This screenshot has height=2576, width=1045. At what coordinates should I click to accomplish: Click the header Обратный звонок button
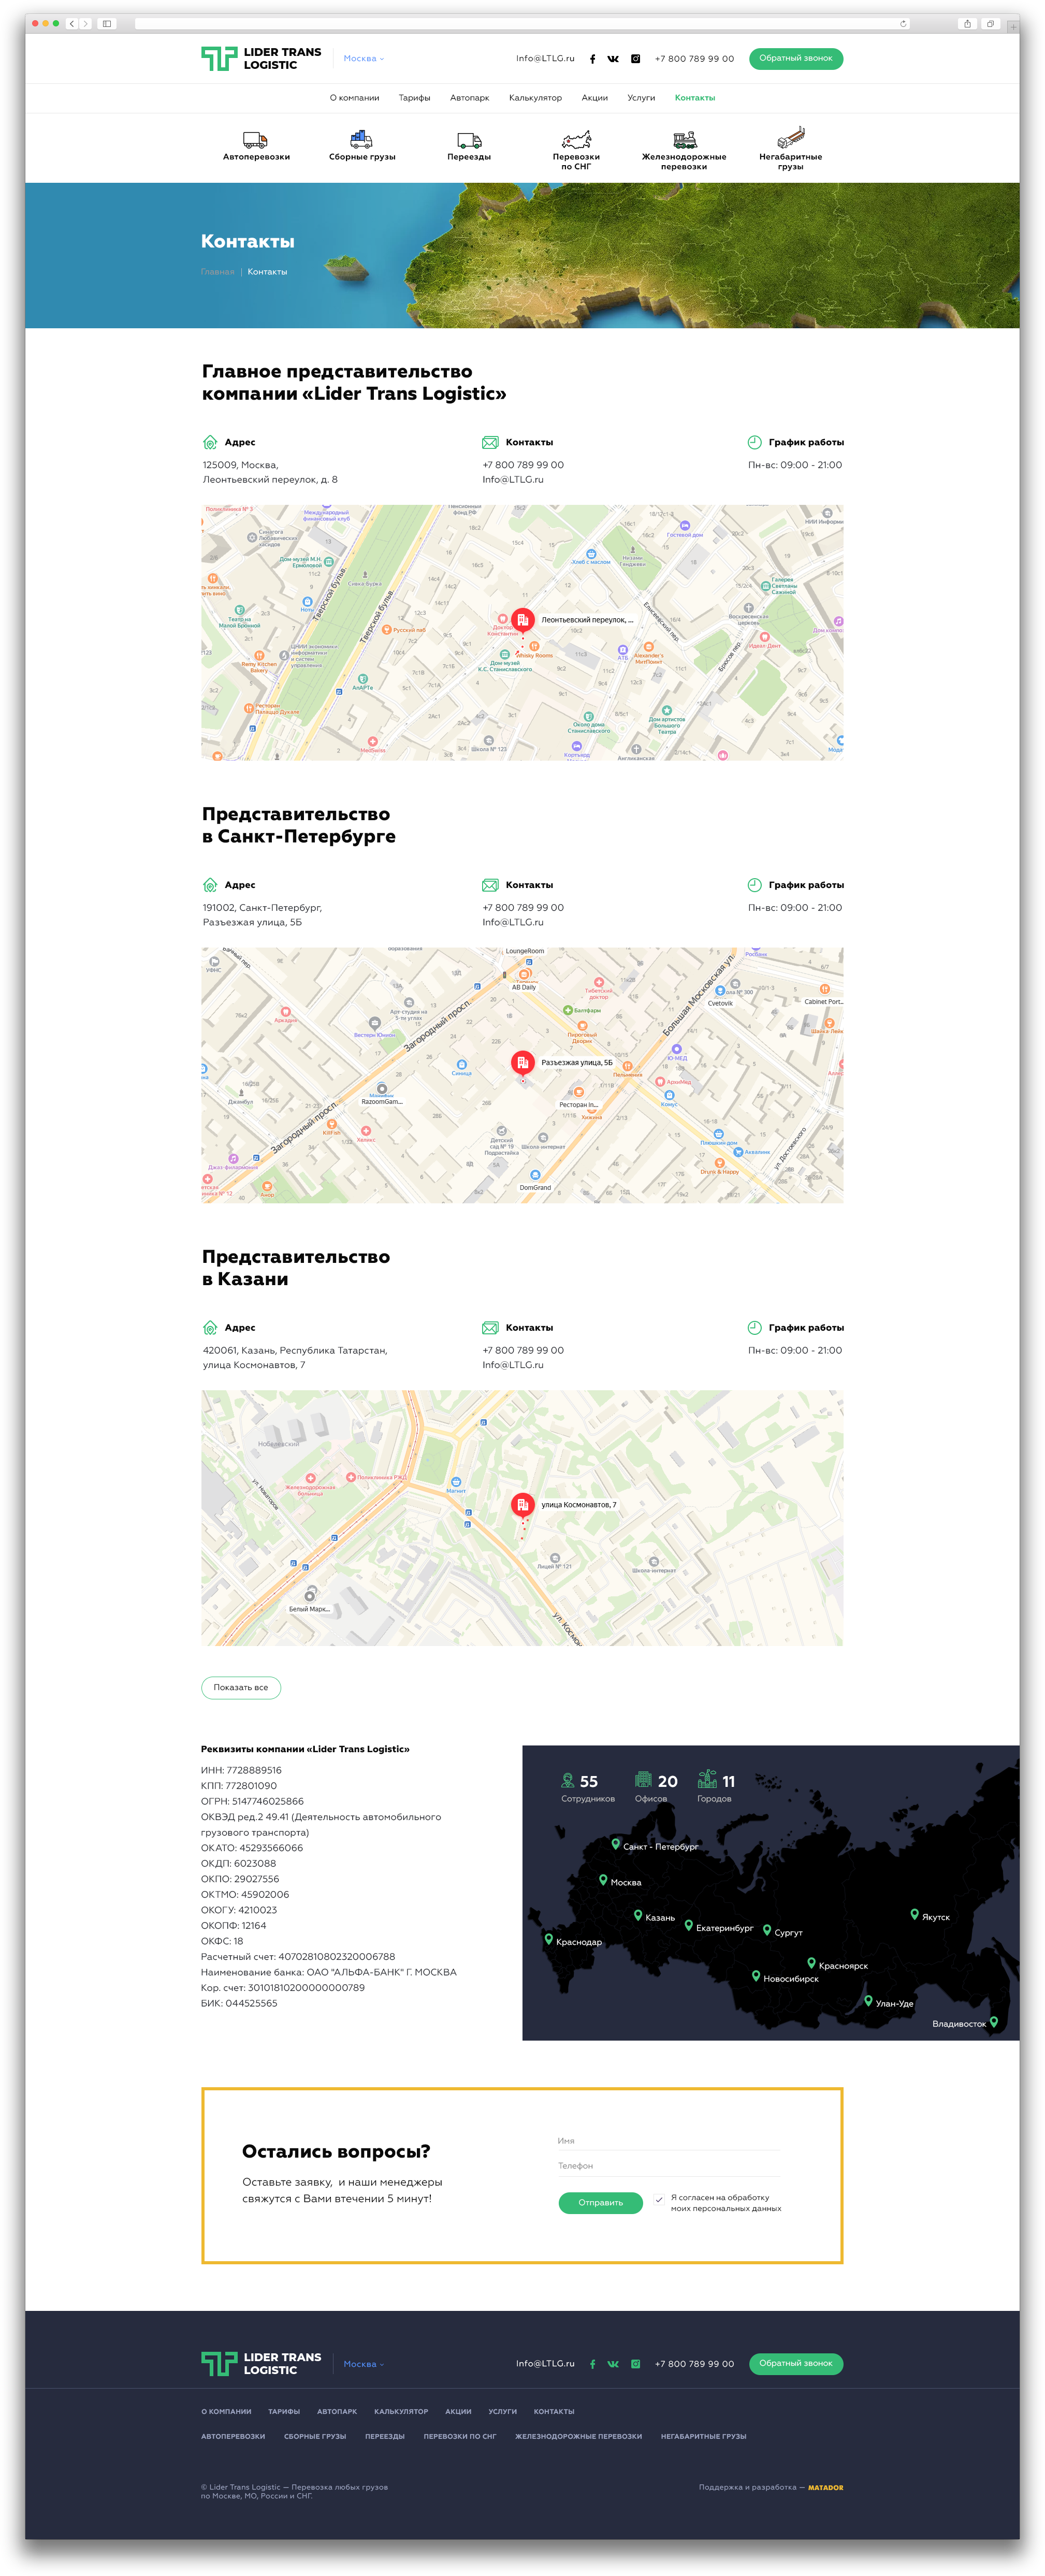[x=796, y=59]
